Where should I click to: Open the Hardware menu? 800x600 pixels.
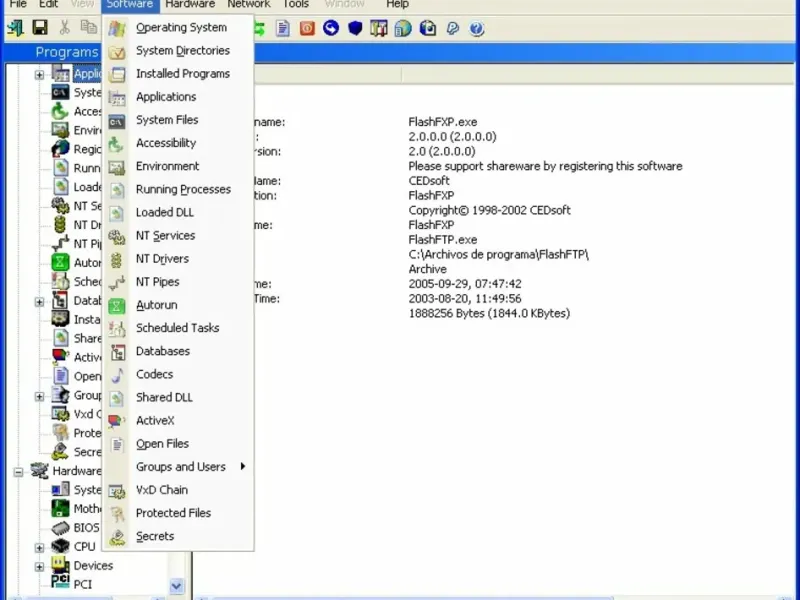(x=190, y=5)
